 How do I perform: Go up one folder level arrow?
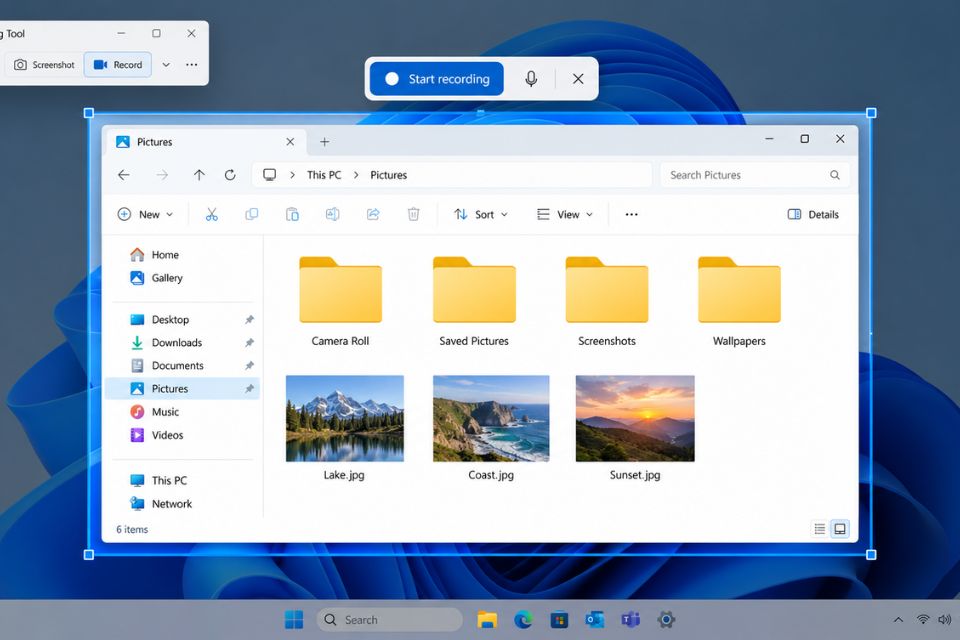coord(199,175)
